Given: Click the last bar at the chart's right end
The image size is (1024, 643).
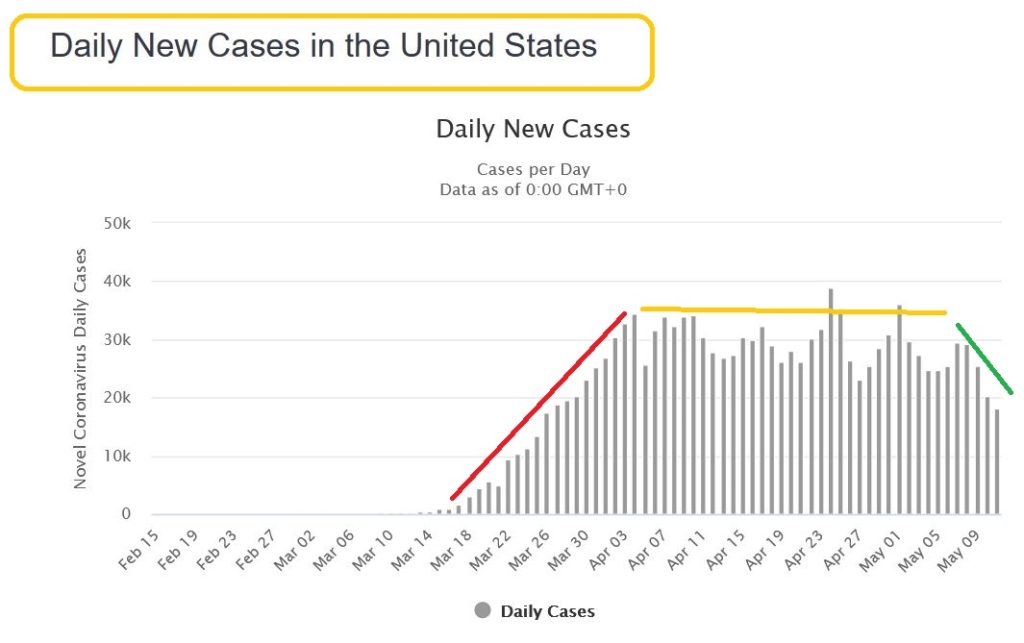Looking at the screenshot, I should tap(997, 462).
